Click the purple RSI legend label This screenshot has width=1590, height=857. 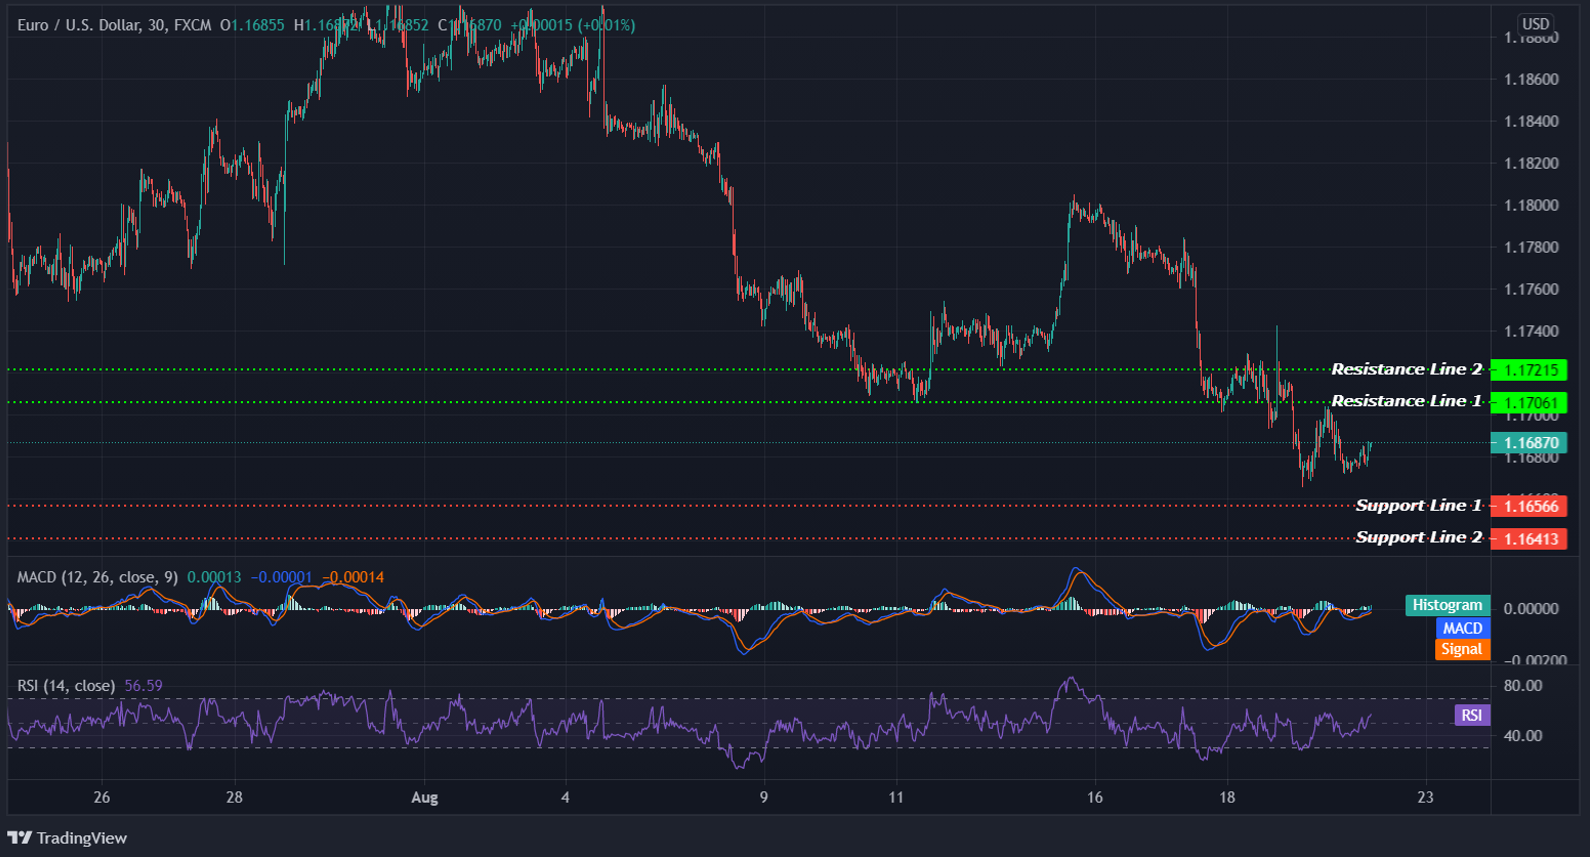(x=1472, y=715)
